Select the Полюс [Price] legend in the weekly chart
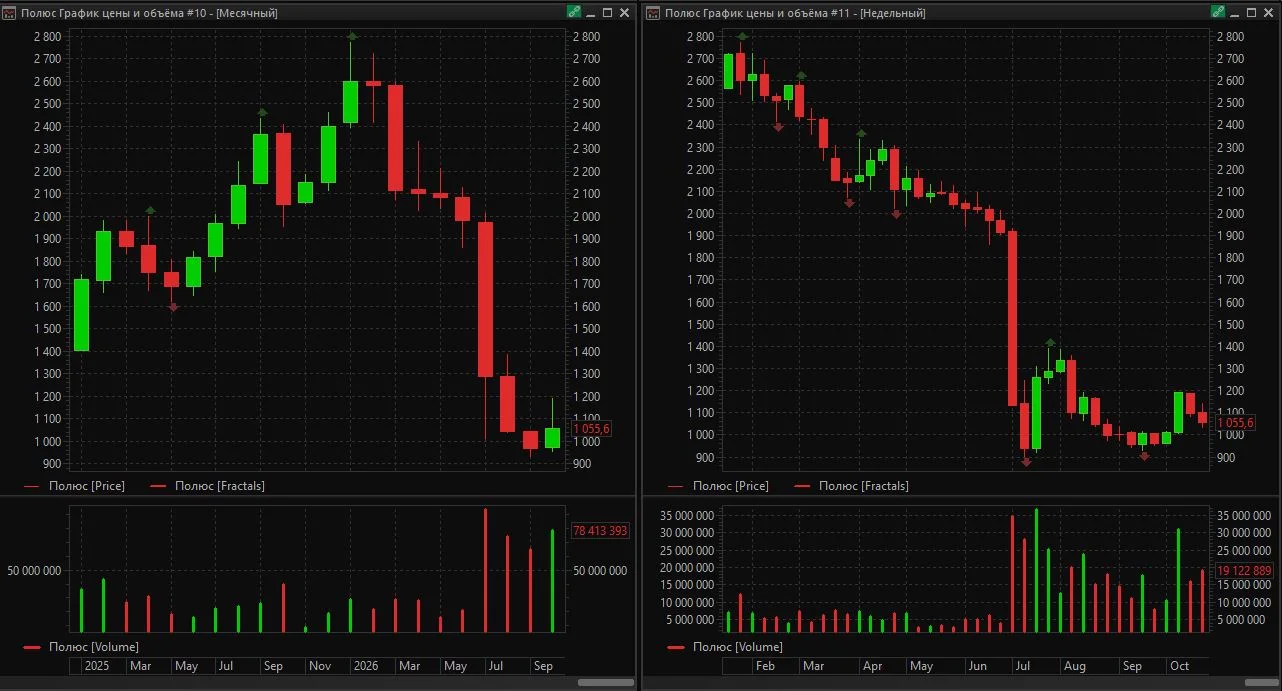This screenshot has height=691, width=1282. (718, 486)
